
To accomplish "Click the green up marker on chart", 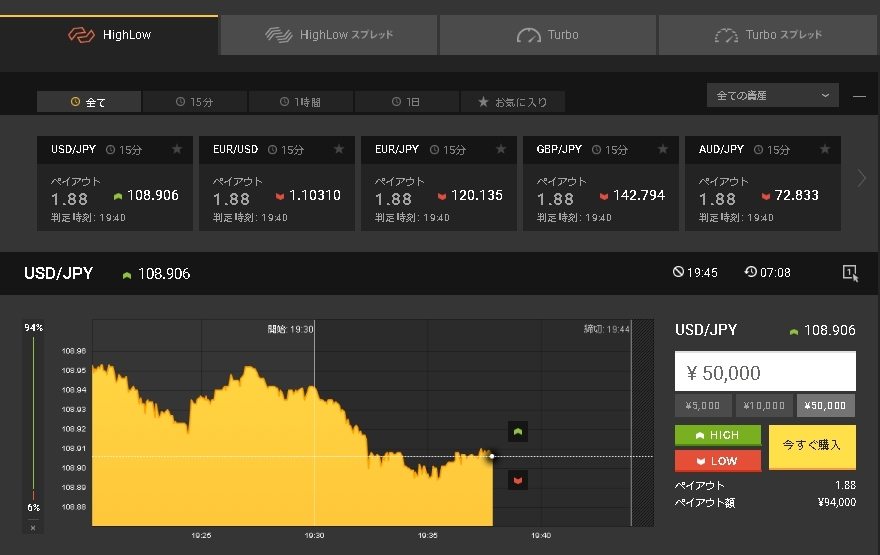I will pos(517,432).
